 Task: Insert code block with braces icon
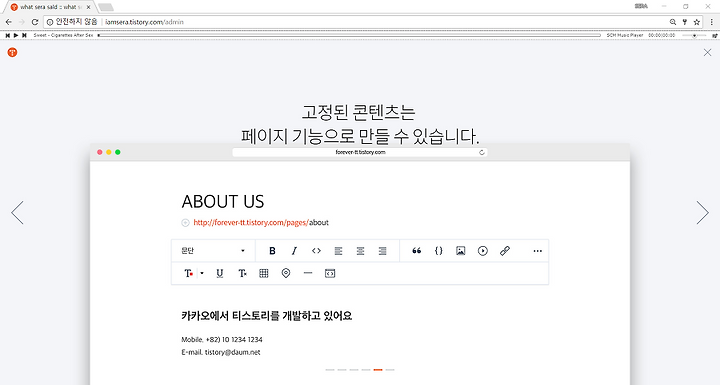pos(439,251)
